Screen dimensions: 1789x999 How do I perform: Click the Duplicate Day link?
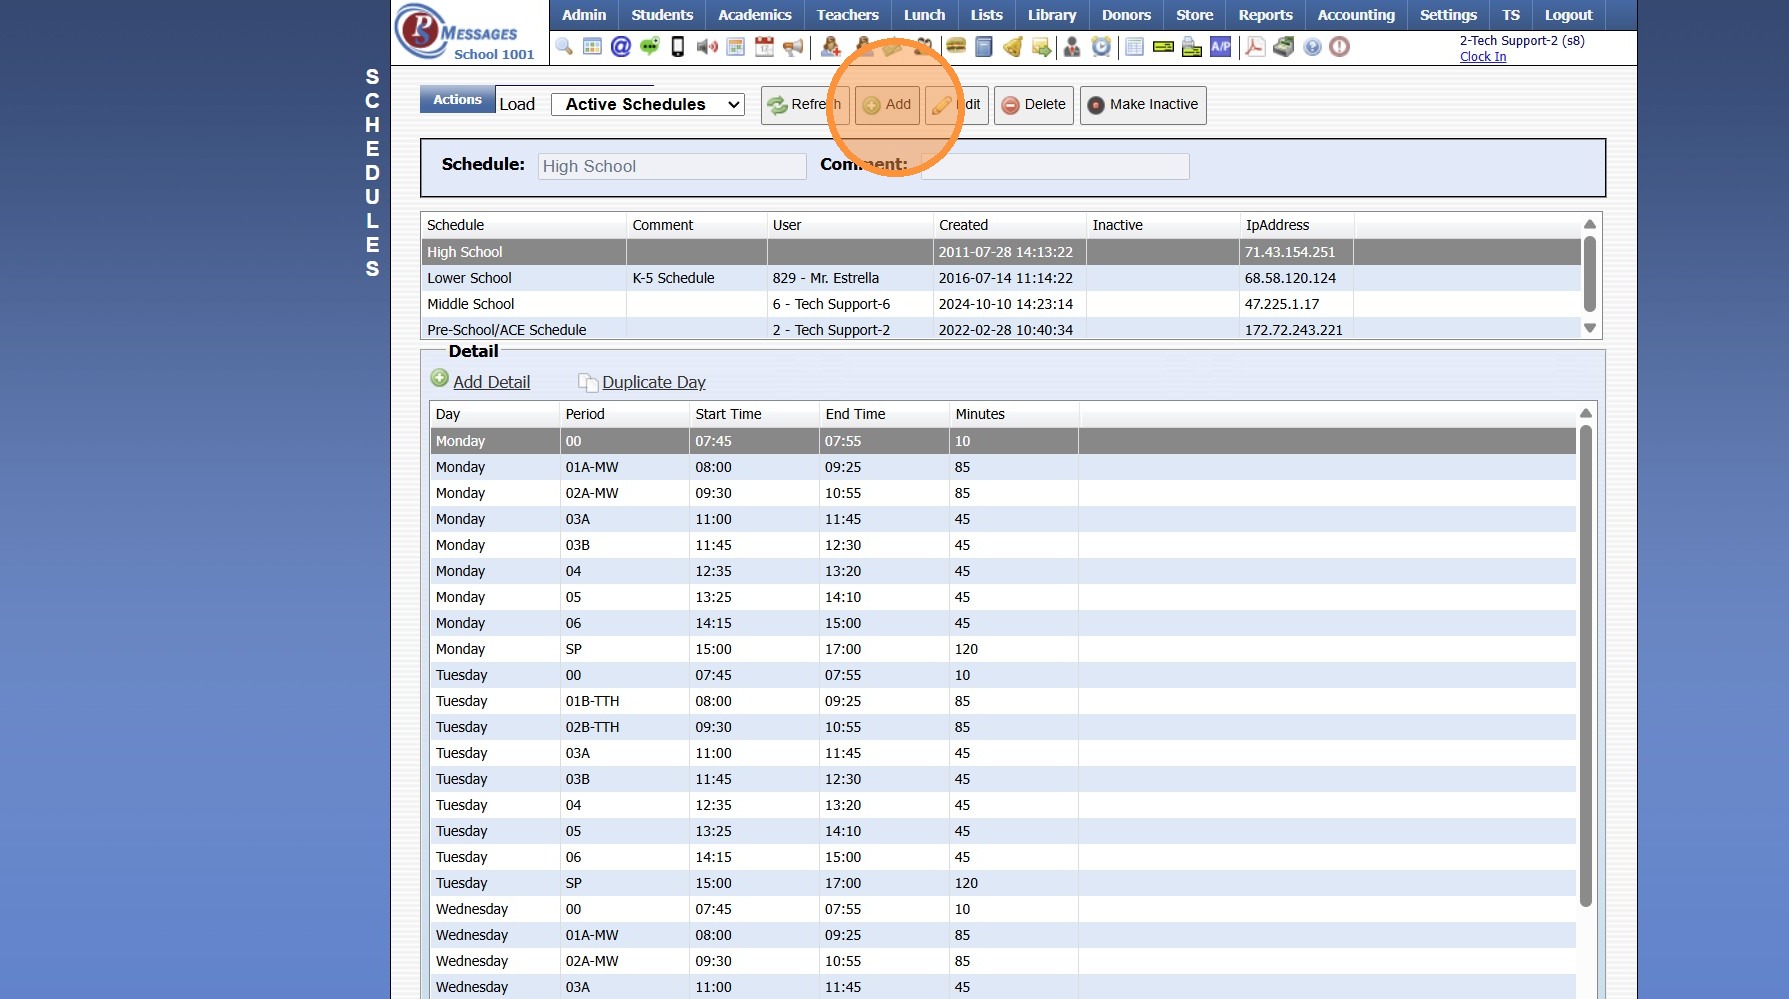[x=653, y=382]
